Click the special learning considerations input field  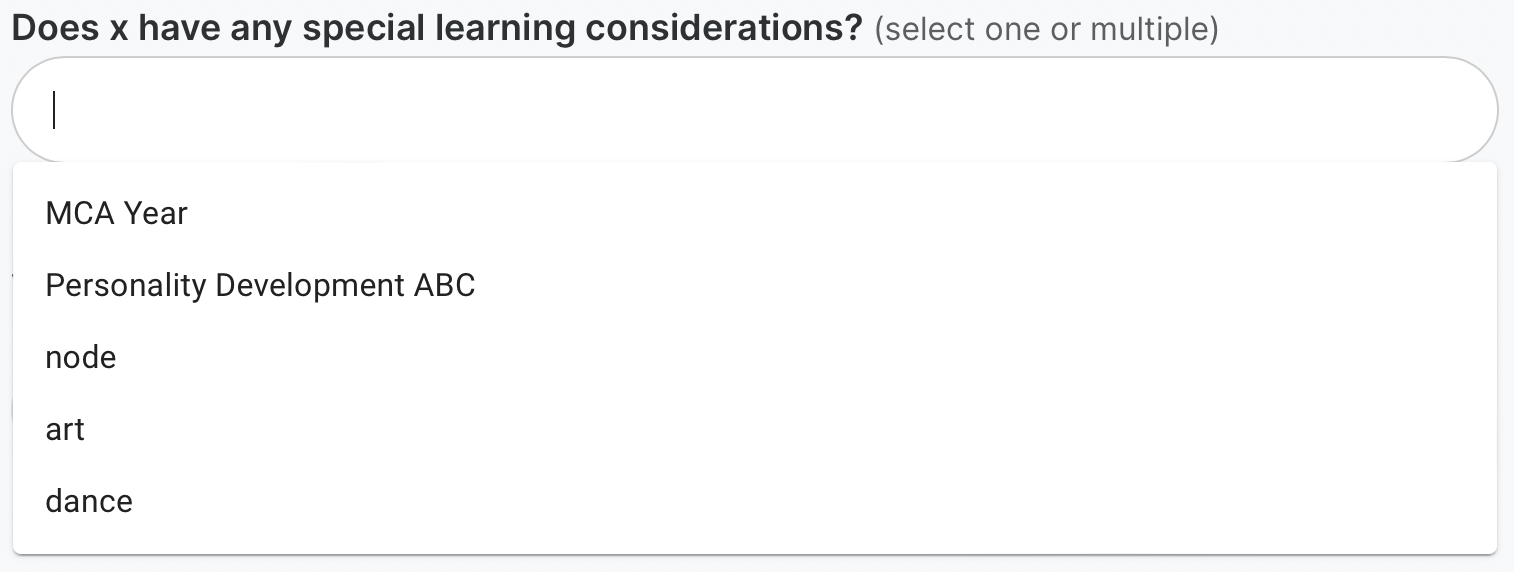coord(754,110)
